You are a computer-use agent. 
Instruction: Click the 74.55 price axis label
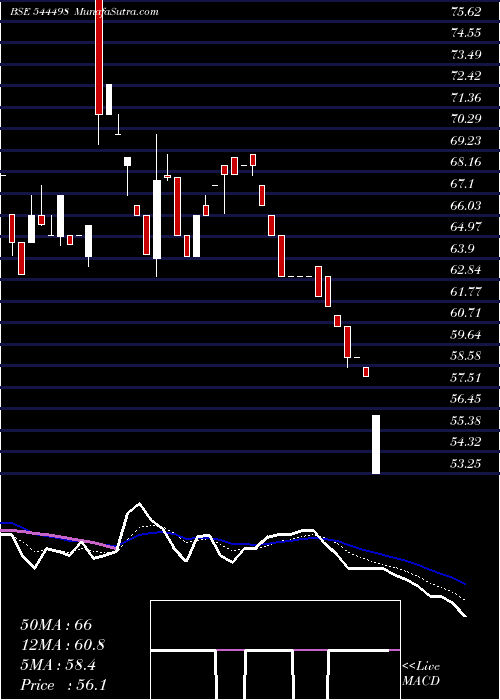[x=466, y=33]
